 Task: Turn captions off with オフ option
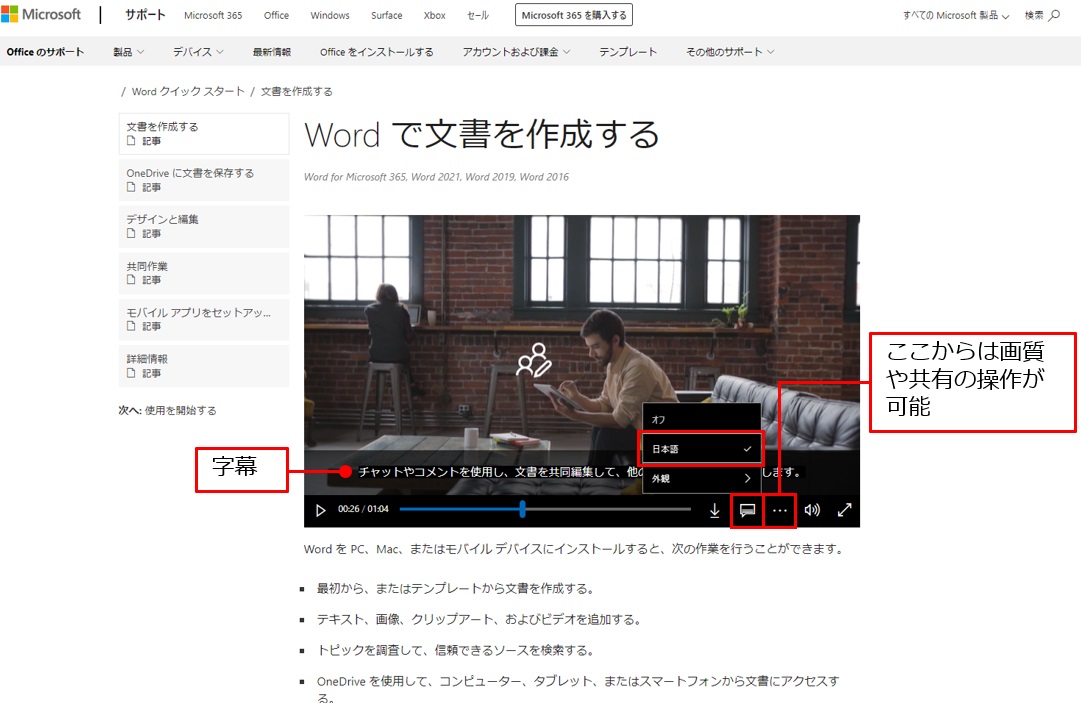[x=702, y=419]
